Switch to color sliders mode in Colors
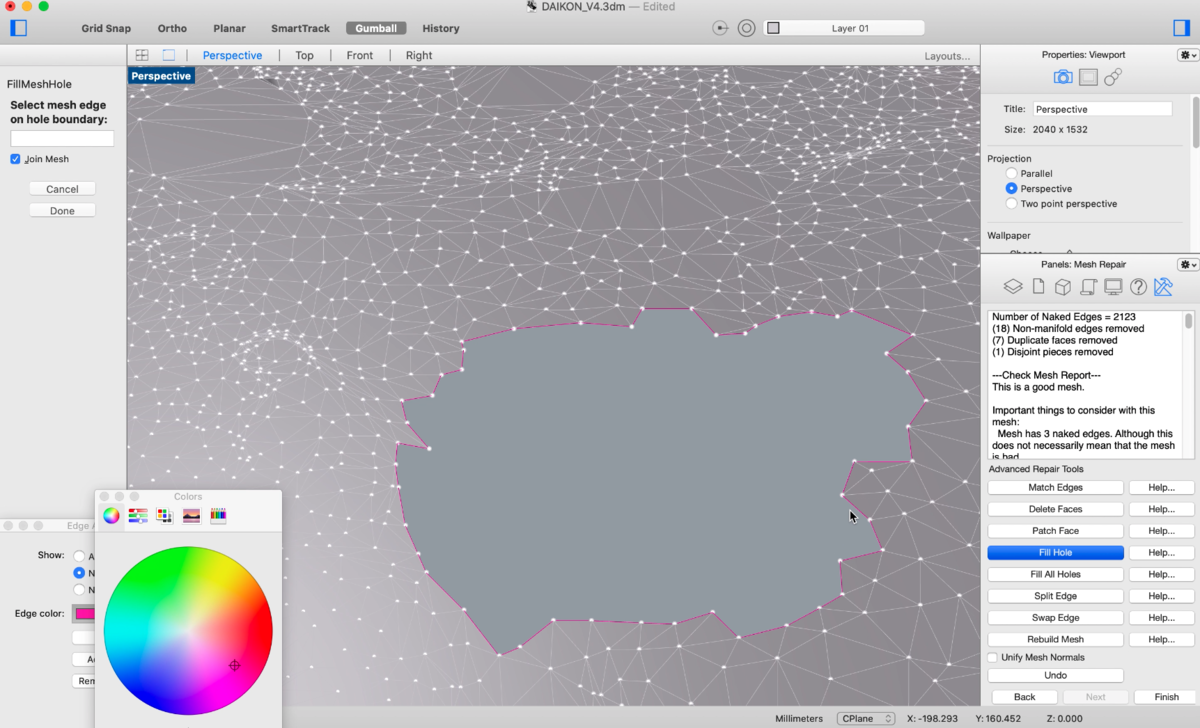The image size is (1200, 728). (138, 516)
